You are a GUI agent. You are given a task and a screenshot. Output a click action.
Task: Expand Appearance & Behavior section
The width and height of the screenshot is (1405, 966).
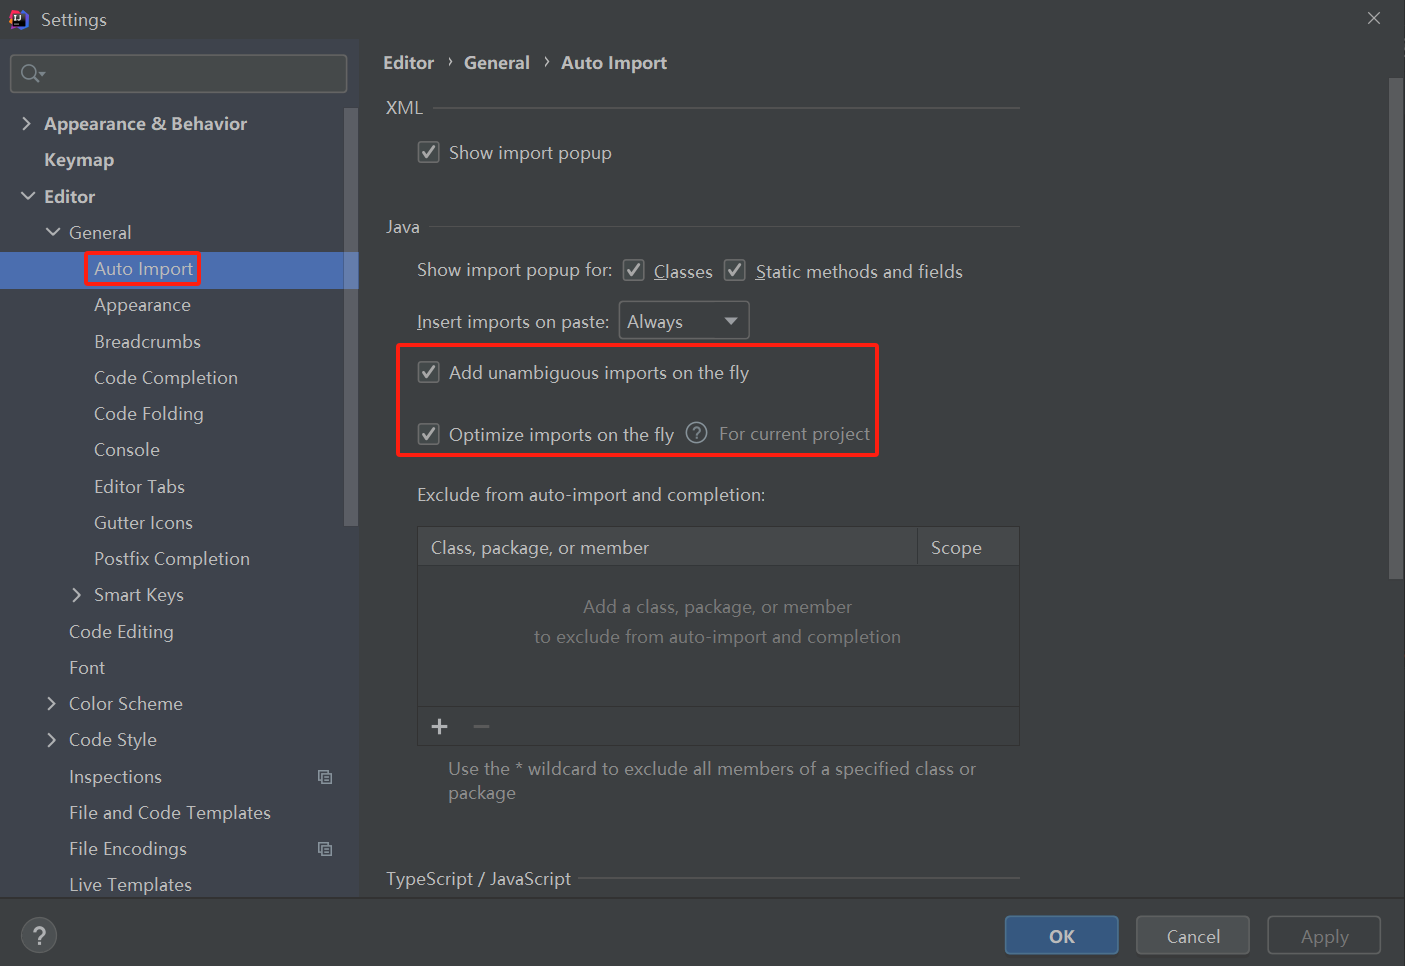coord(26,124)
